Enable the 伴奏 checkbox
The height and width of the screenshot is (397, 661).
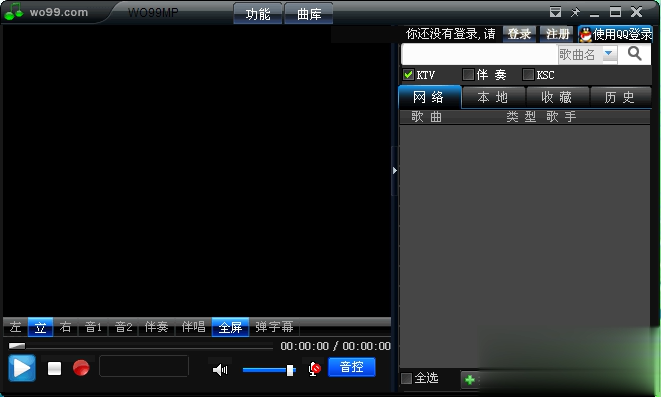click(468, 75)
